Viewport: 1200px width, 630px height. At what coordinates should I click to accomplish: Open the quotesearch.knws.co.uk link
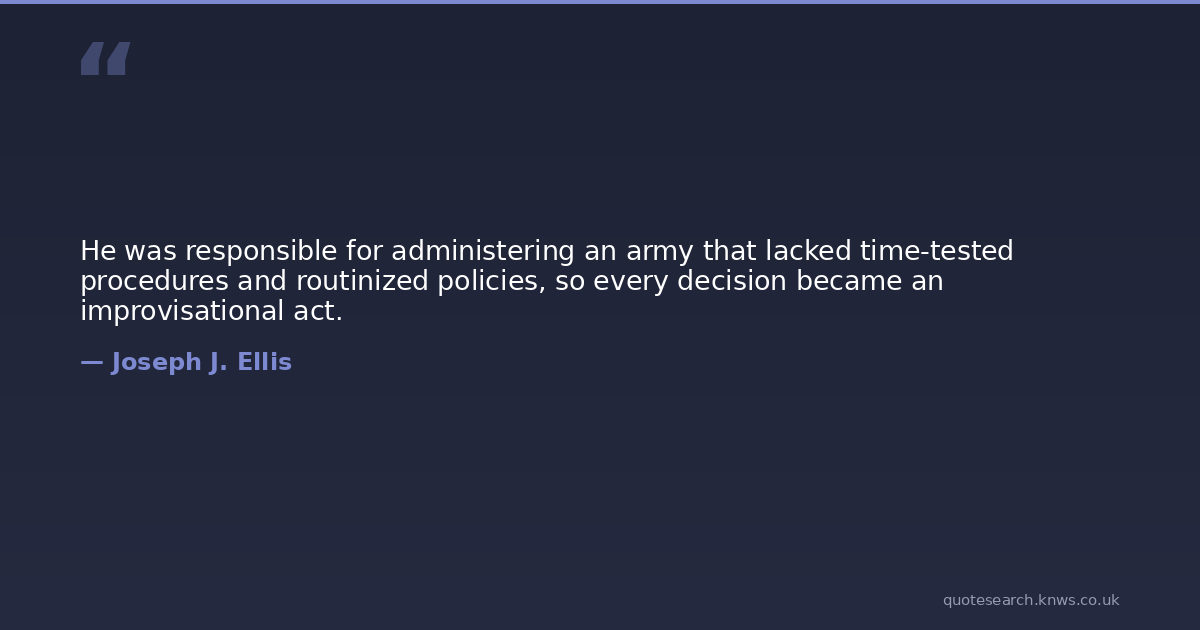1030,600
